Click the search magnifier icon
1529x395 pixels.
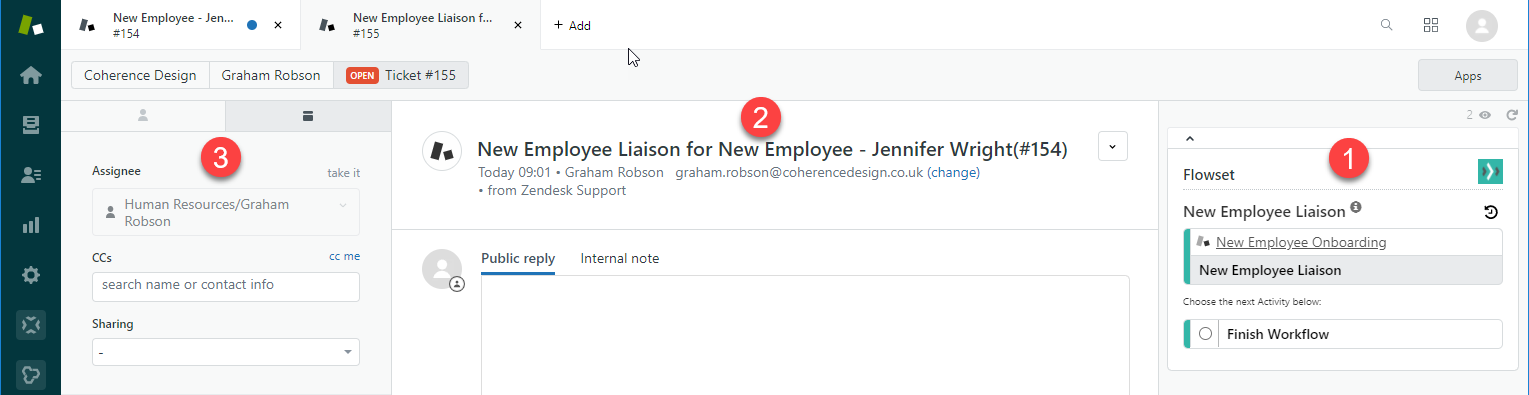point(1386,25)
